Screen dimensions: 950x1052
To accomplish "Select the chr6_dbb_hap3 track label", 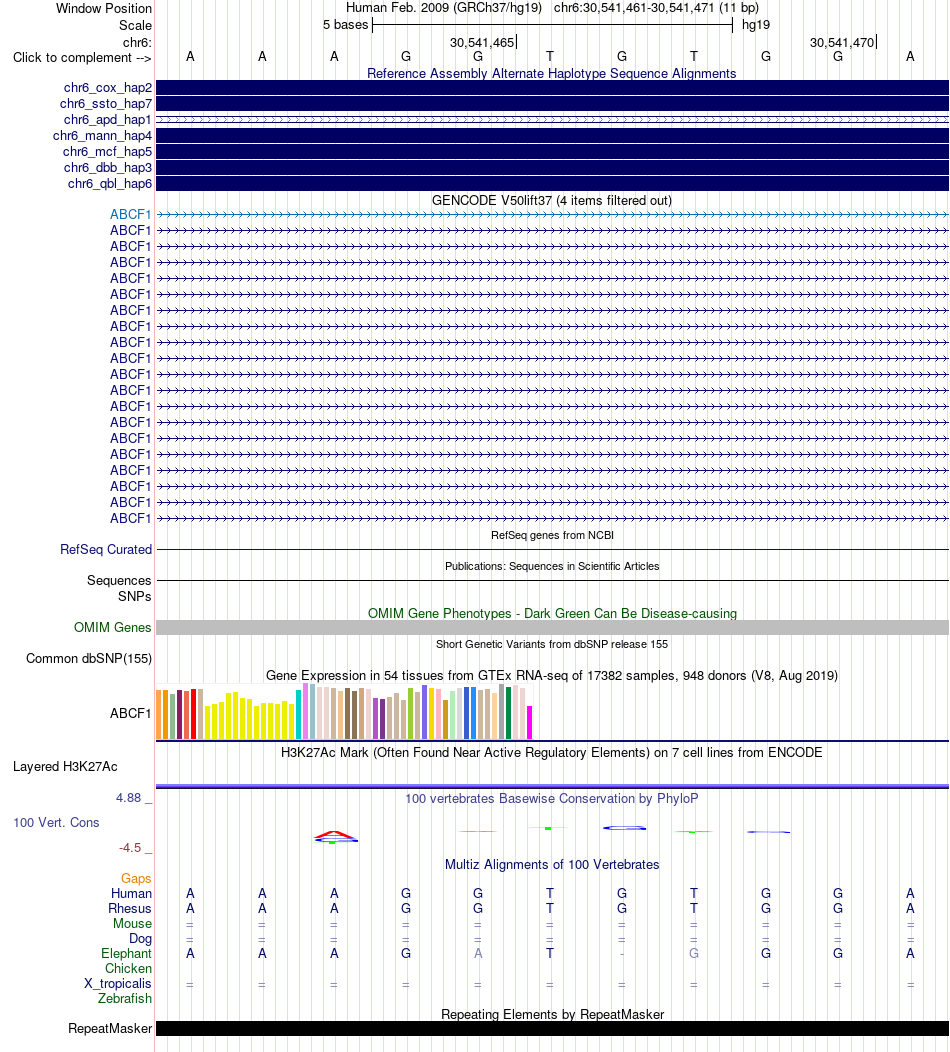I will (108, 168).
